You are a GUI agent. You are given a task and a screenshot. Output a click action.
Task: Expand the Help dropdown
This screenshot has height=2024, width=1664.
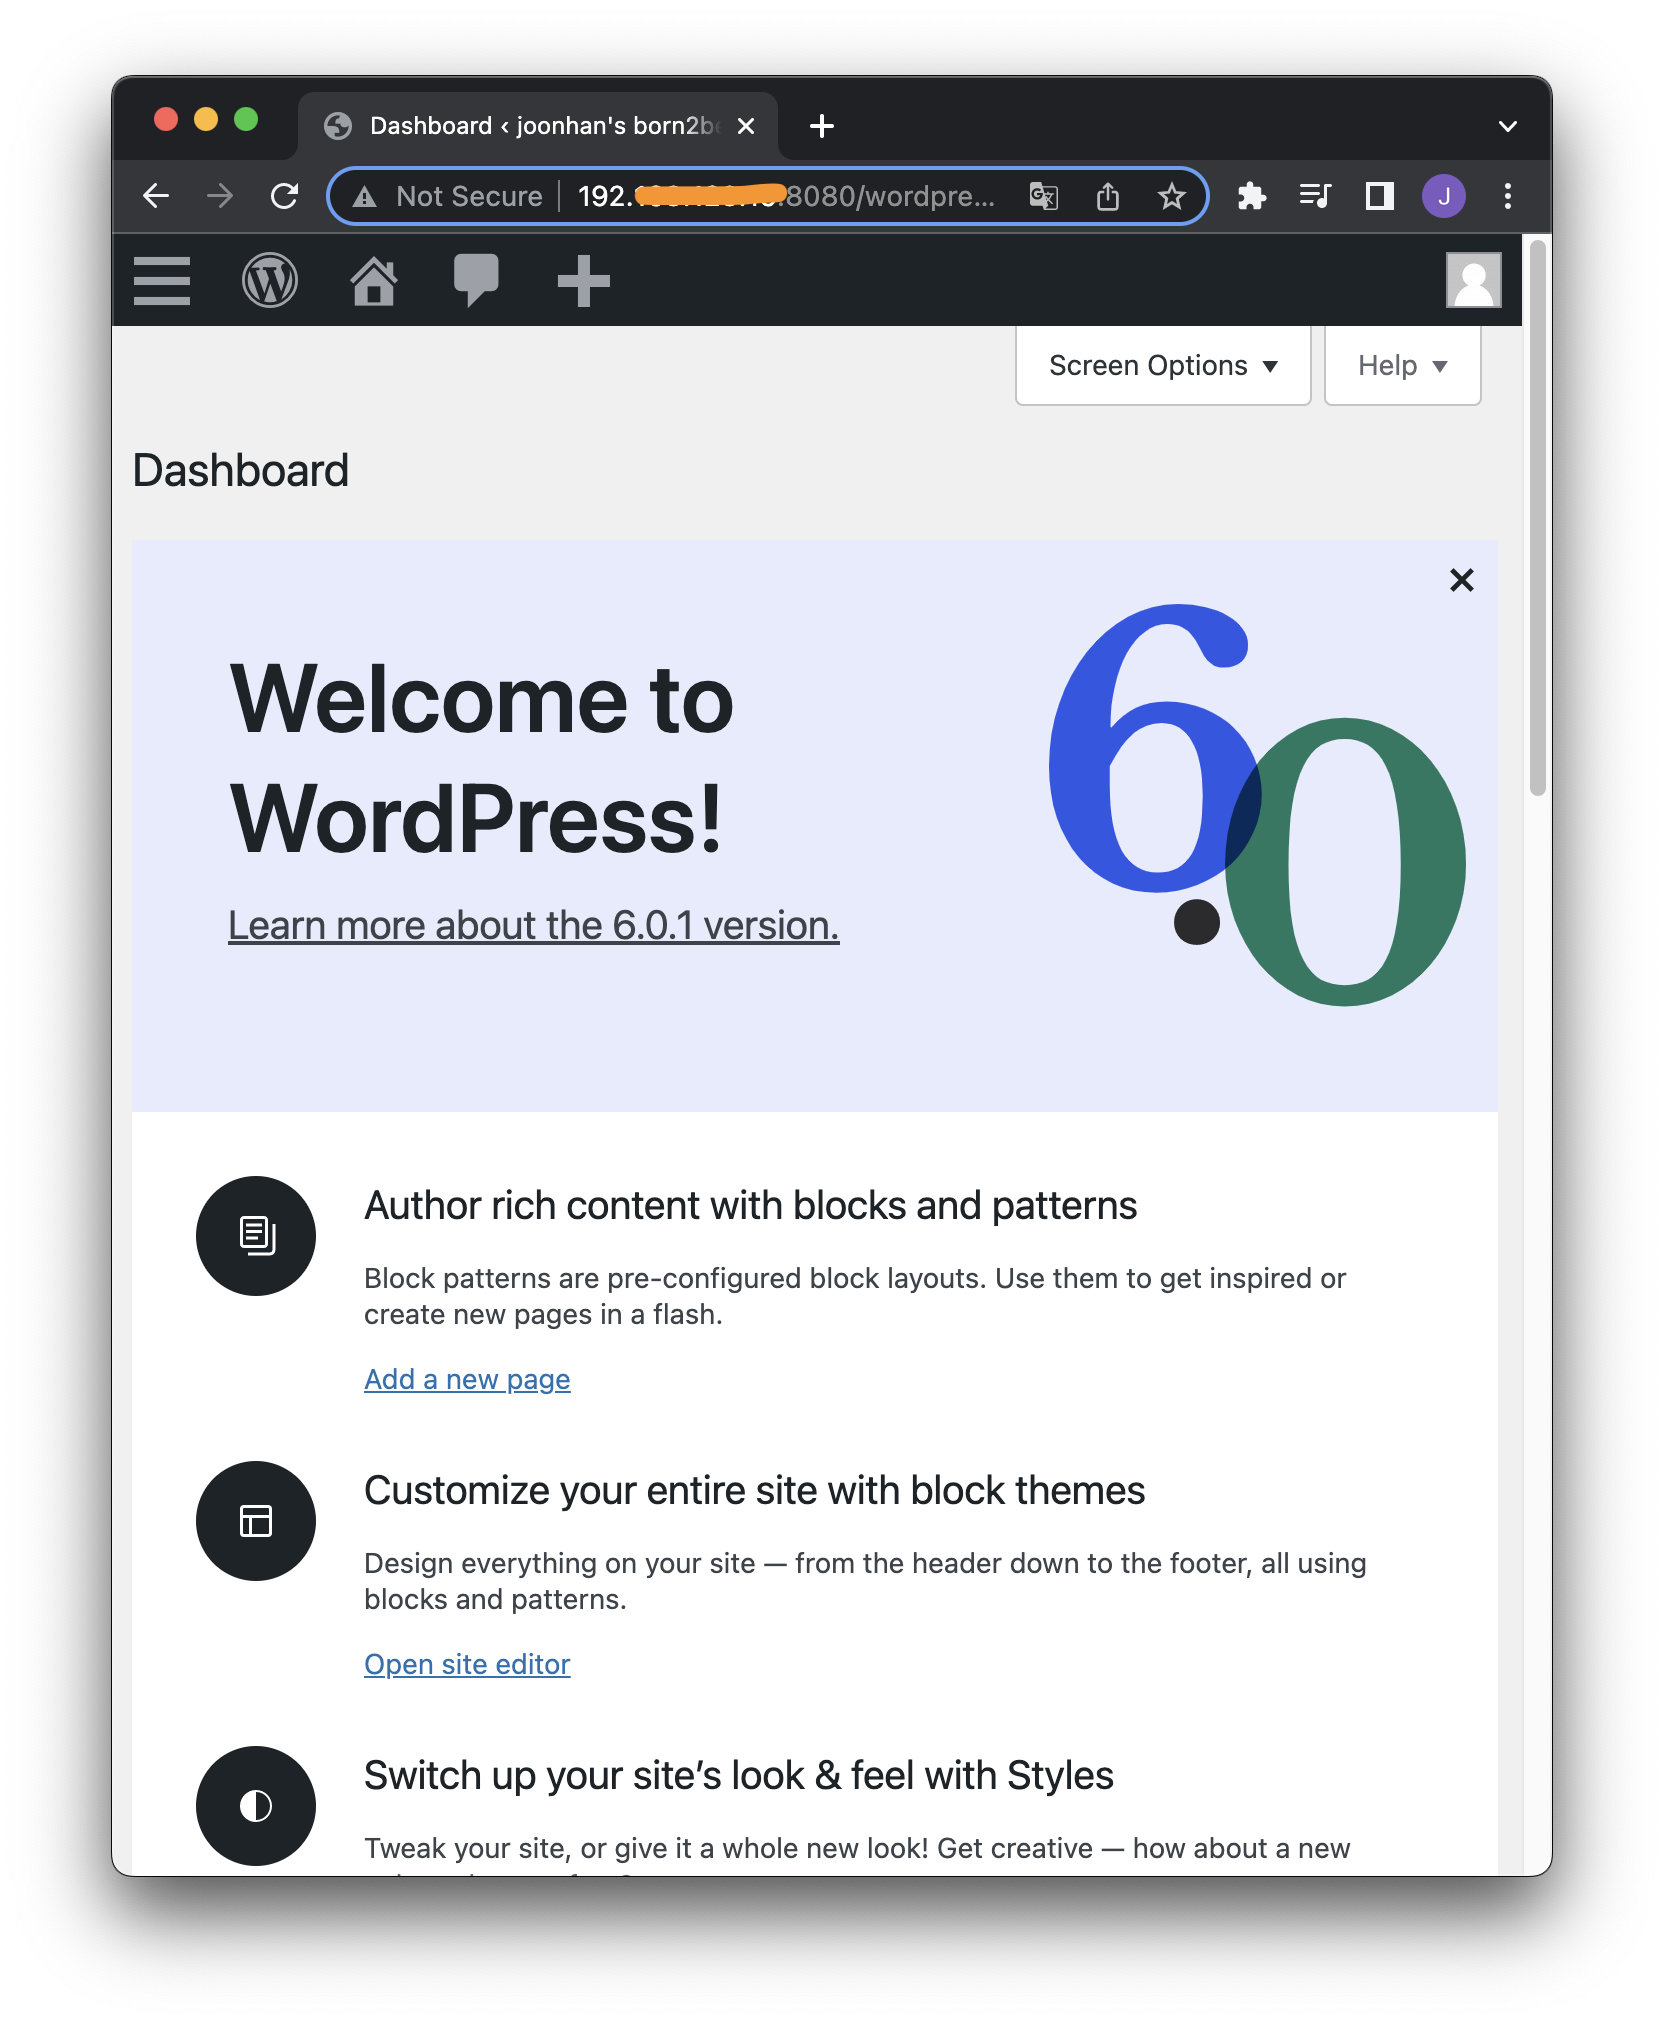coord(1402,366)
